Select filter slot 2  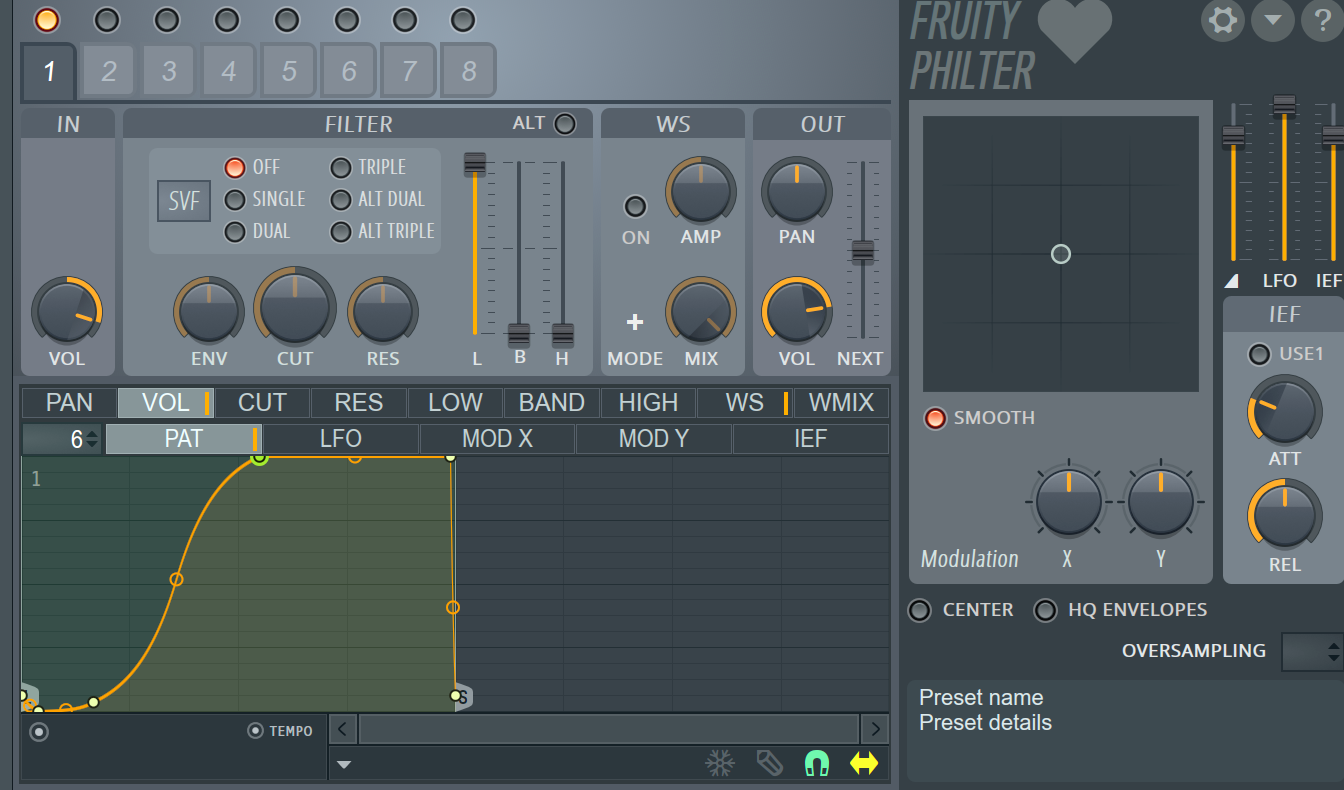(109, 71)
